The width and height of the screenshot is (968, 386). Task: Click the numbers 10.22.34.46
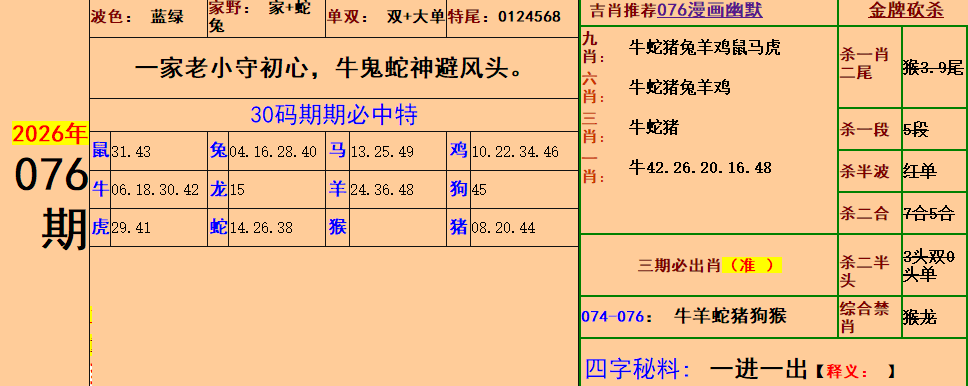tap(515, 152)
